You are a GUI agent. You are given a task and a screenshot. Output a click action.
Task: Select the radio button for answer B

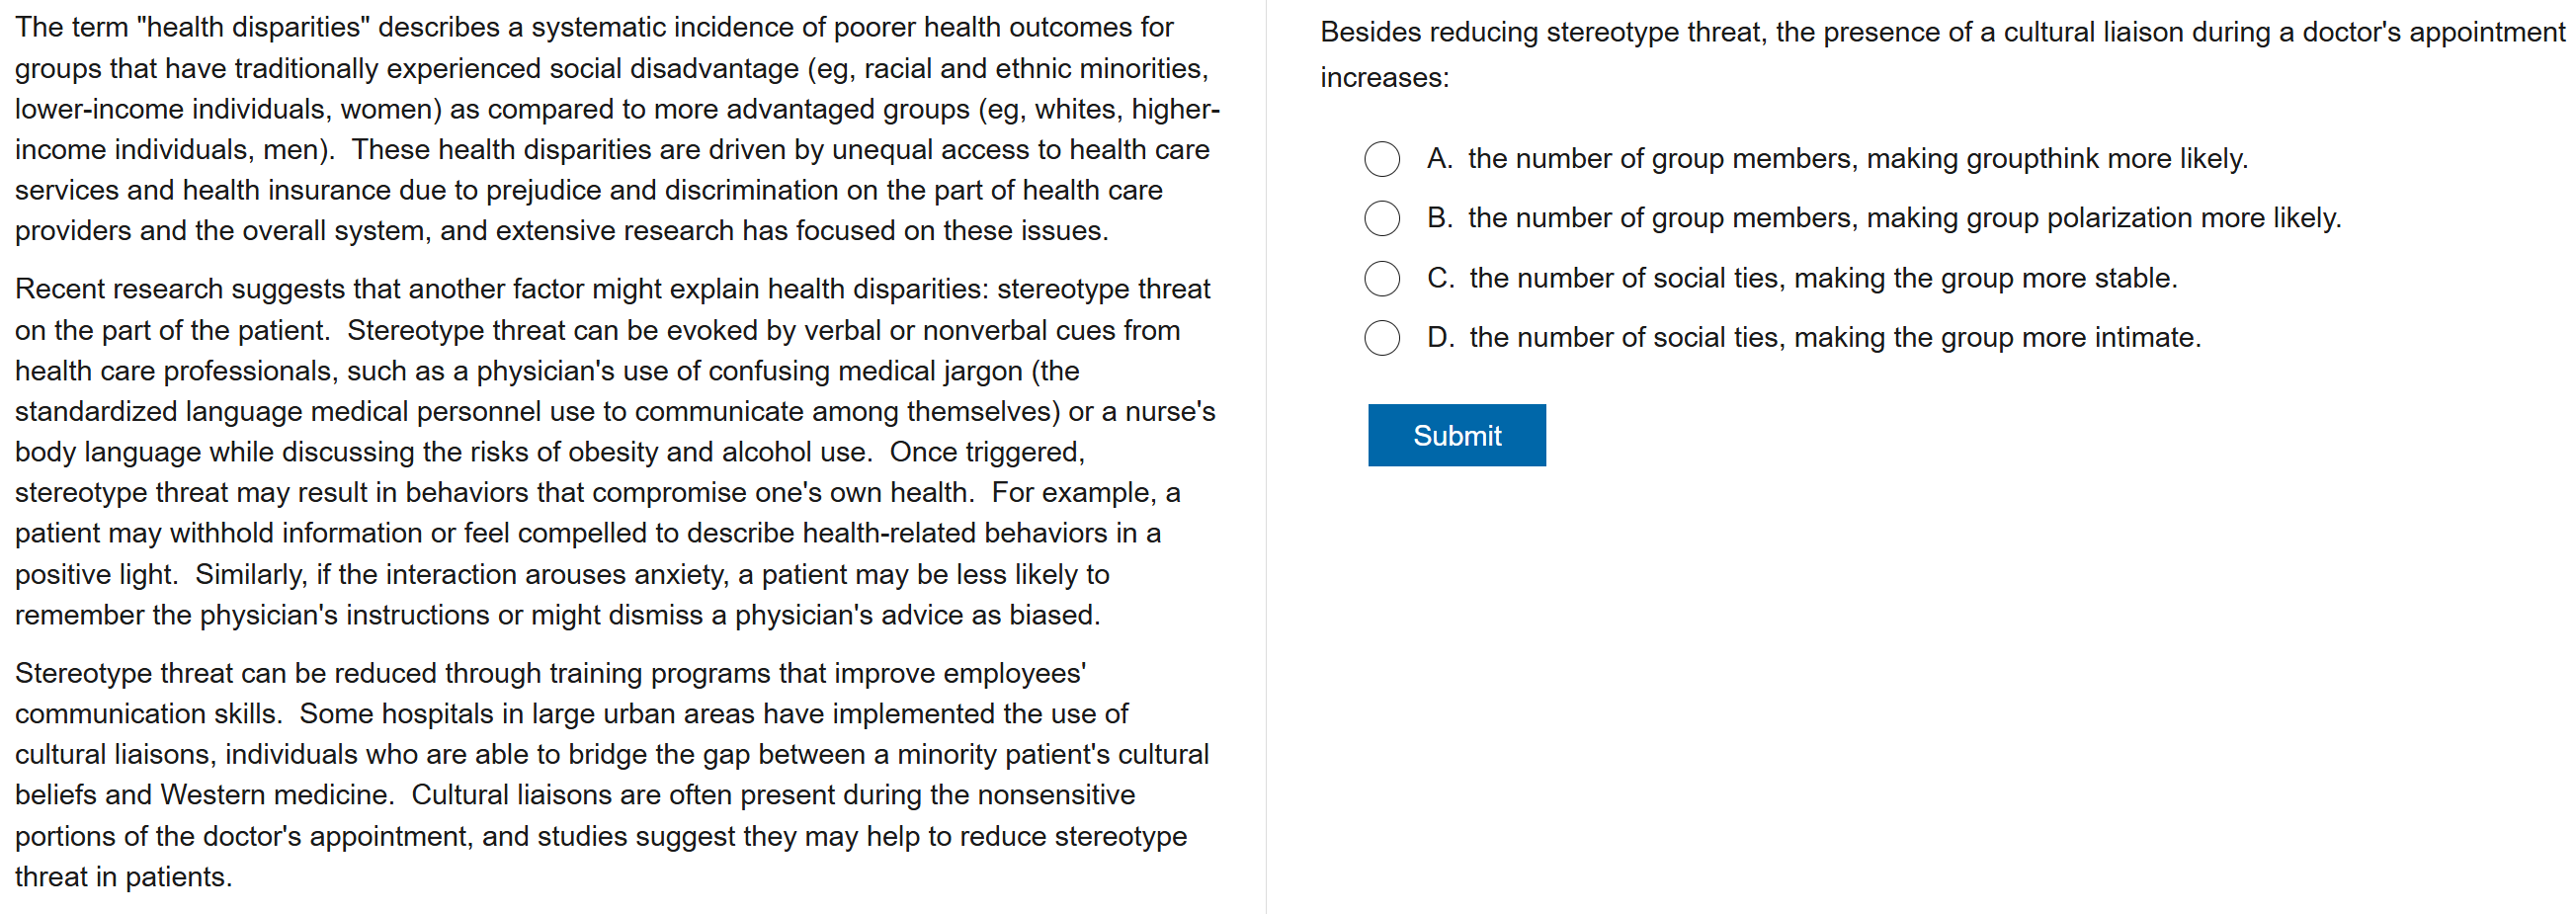1381,218
